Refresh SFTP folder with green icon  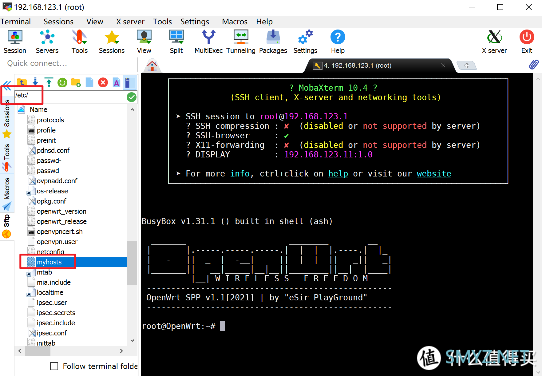point(62,82)
